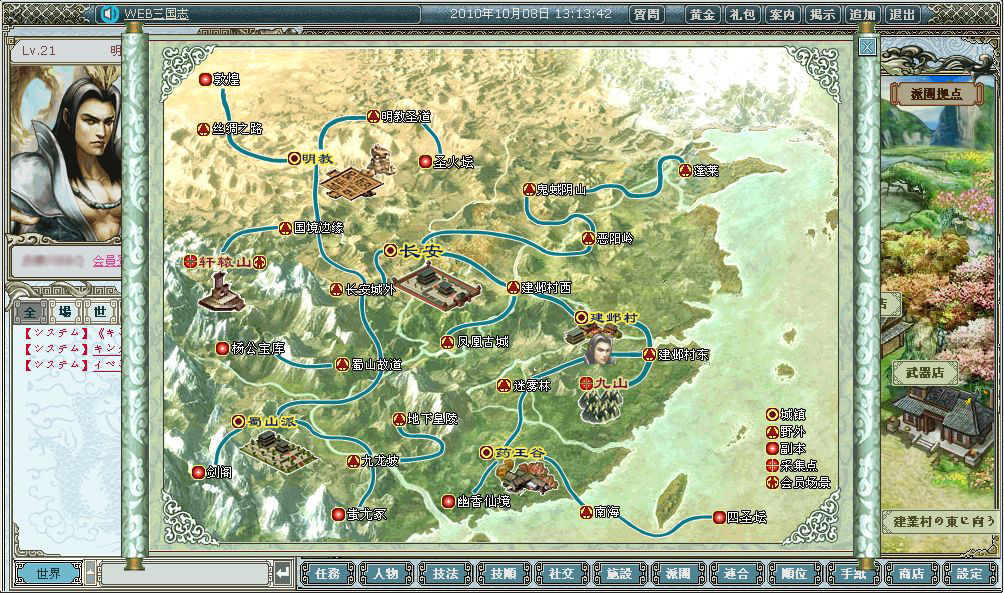This screenshot has height=593, width=1004.
Task: Open the 設定 settings button
Action: (968, 574)
